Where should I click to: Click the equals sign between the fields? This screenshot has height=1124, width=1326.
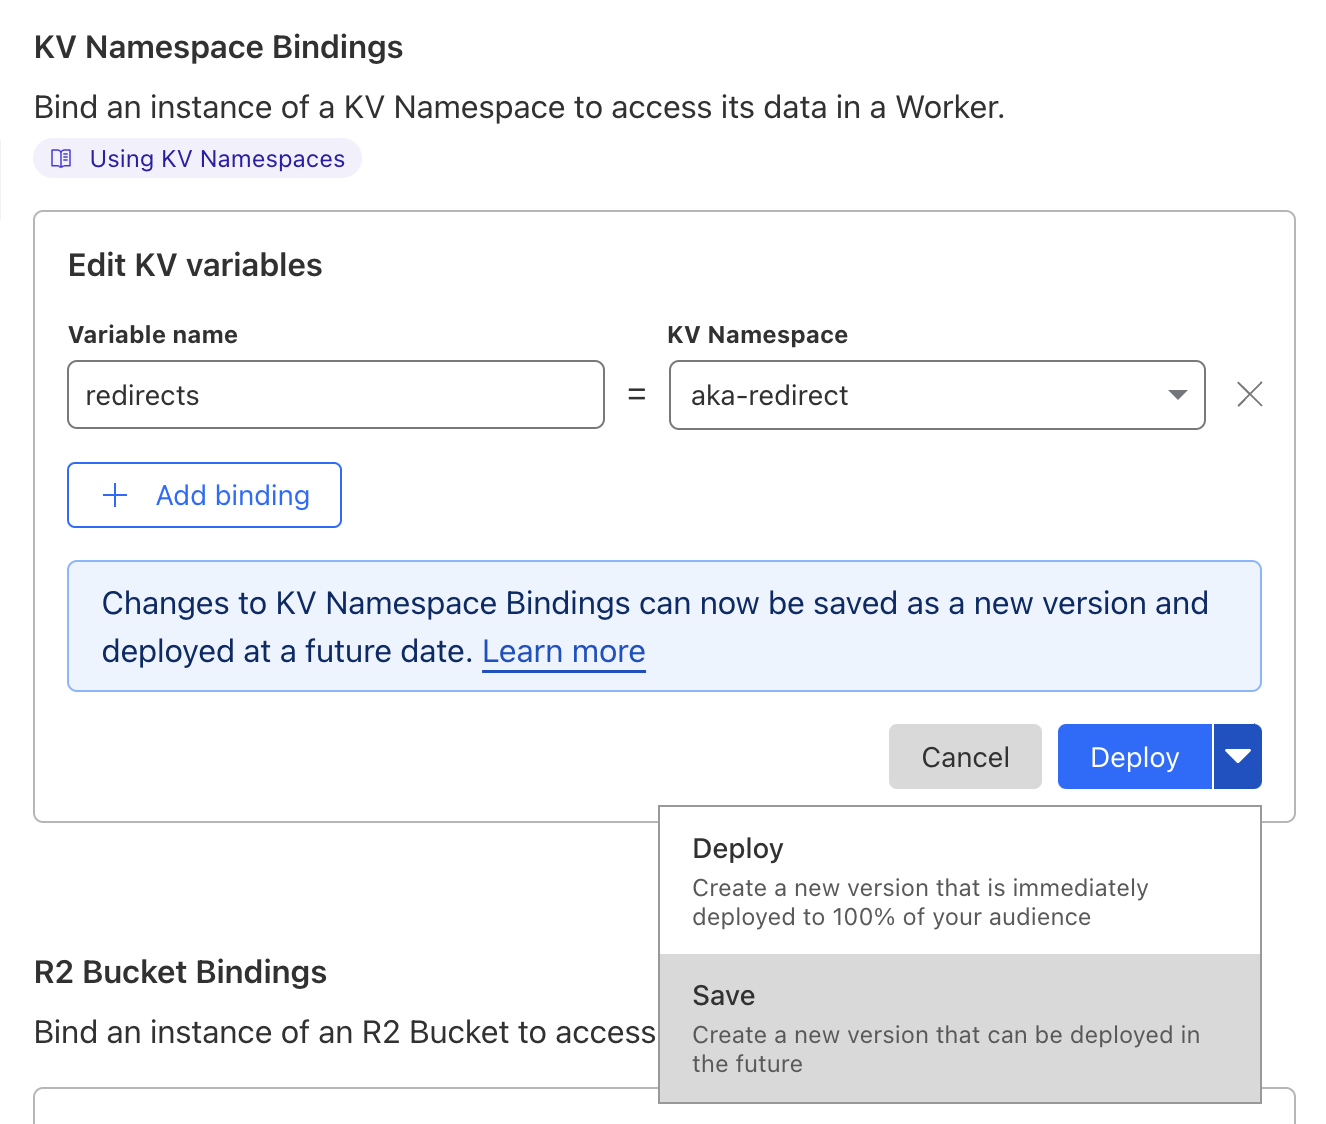coord(637,395)
